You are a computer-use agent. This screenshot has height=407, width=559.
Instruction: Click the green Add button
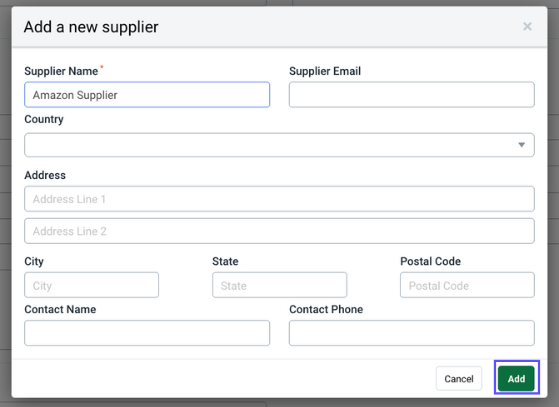517,378
